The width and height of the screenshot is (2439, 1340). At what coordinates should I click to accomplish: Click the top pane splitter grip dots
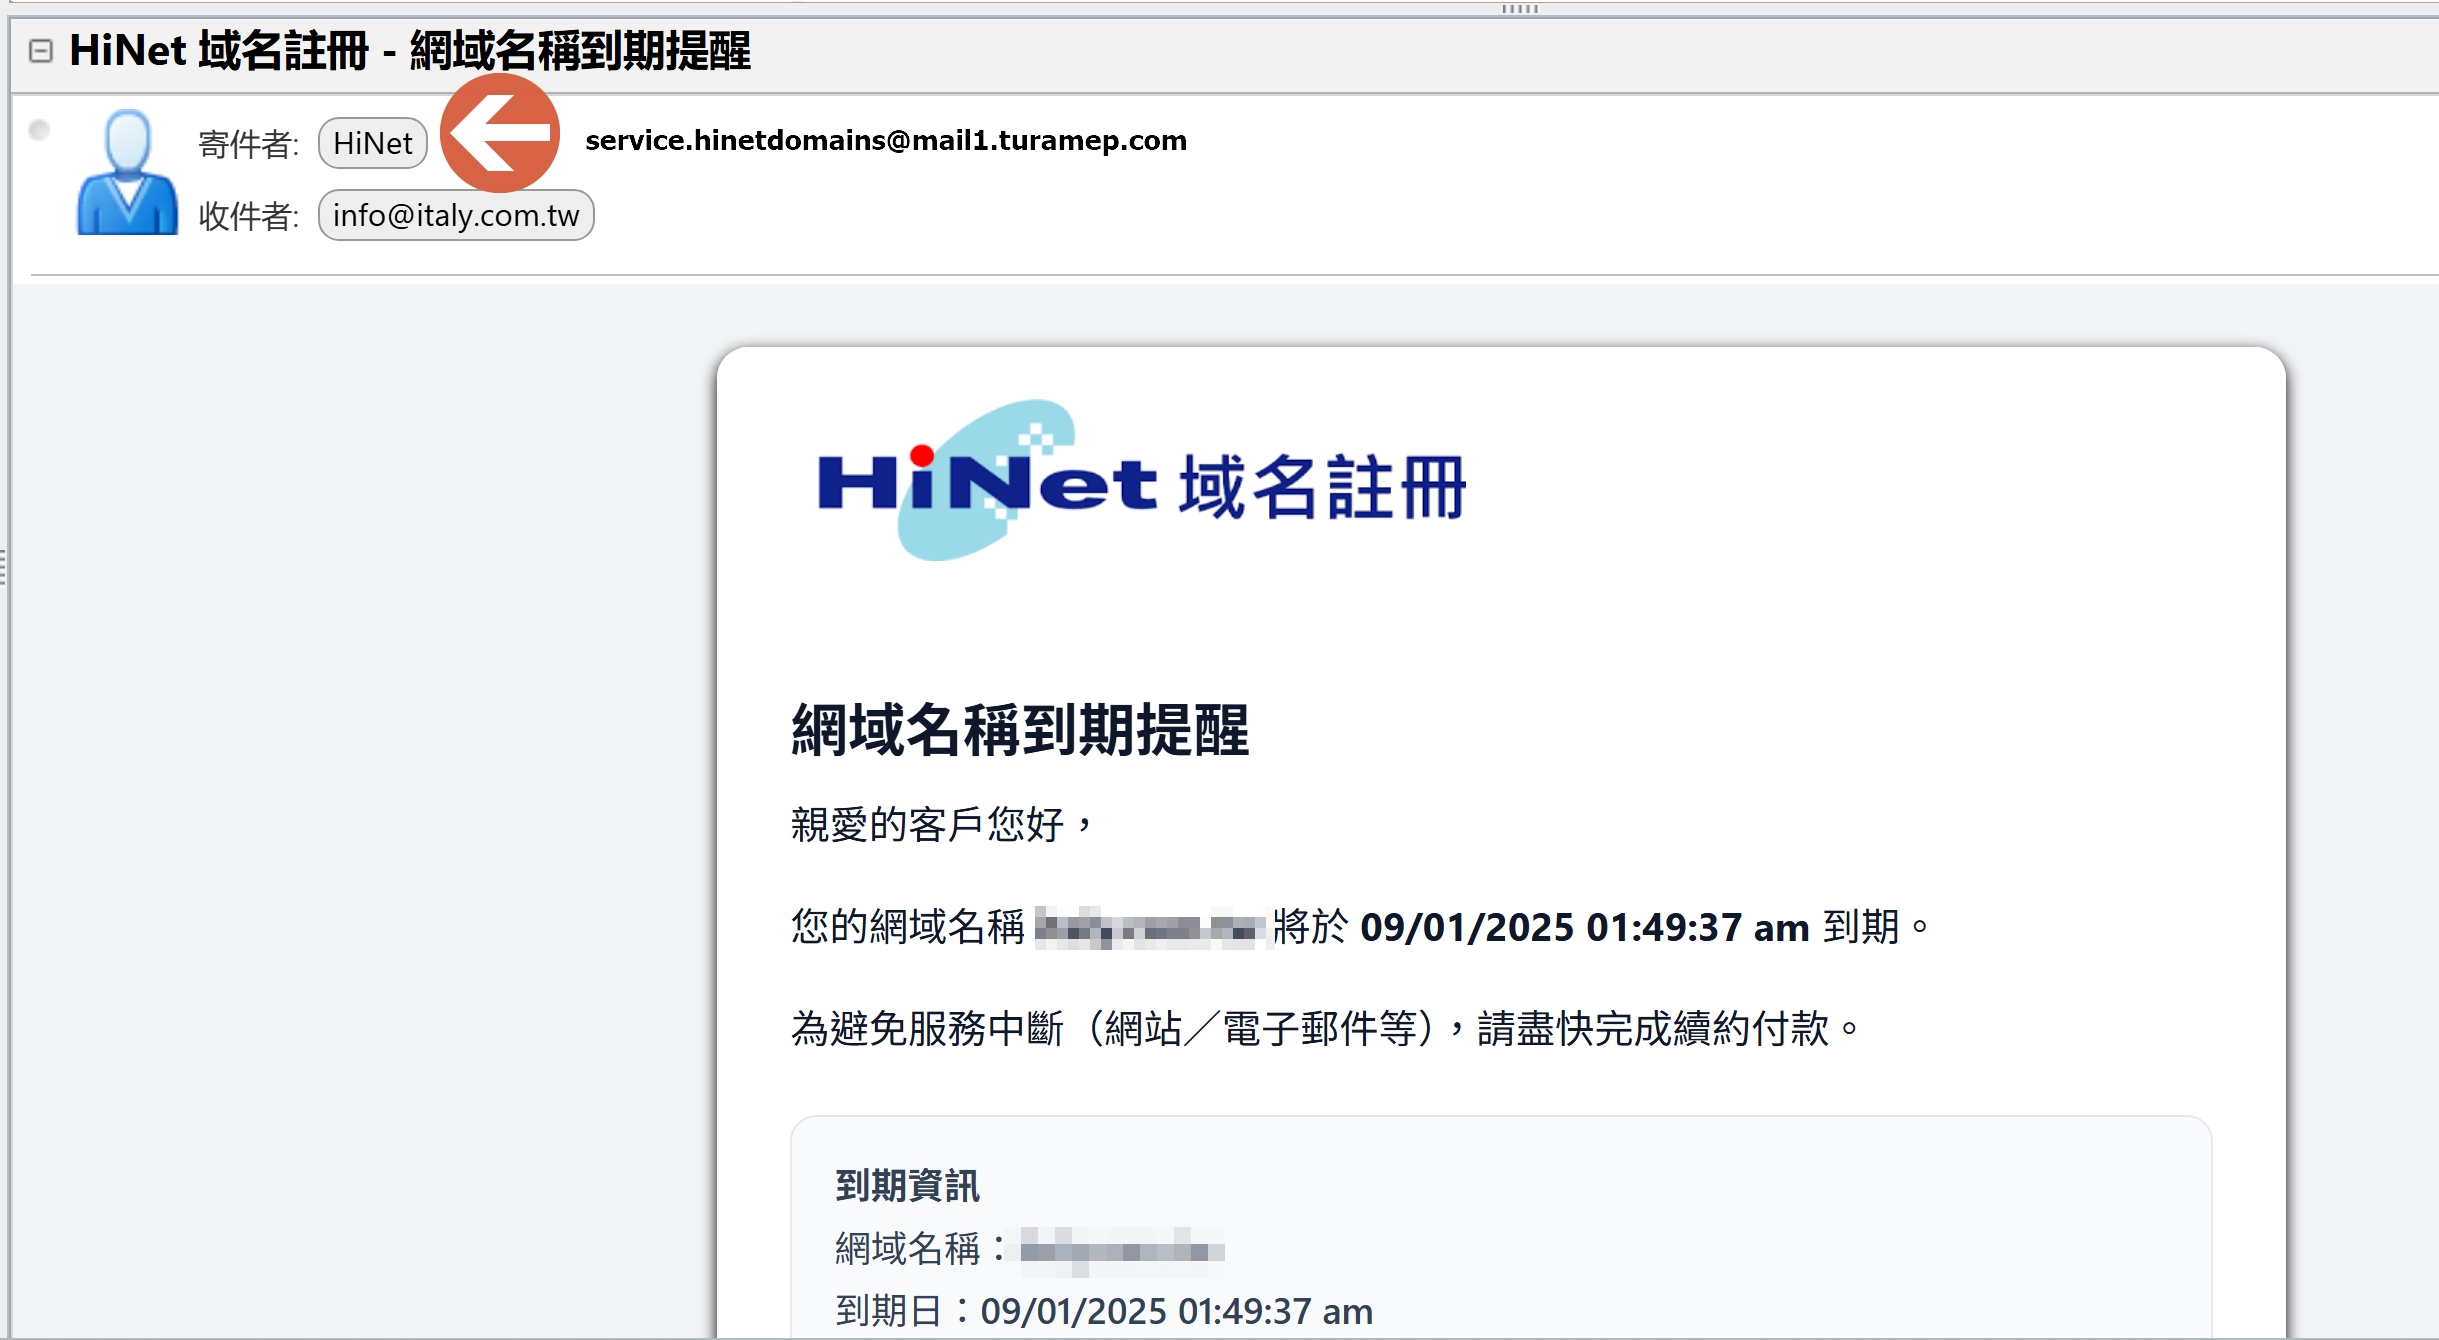(x=1519, y=9)
